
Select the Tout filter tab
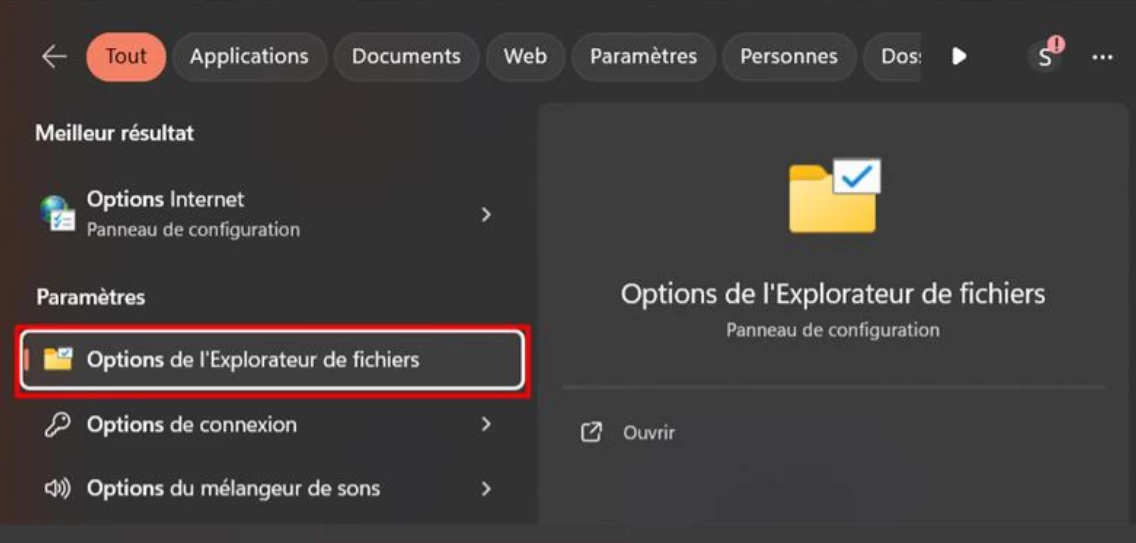point(126,57)
